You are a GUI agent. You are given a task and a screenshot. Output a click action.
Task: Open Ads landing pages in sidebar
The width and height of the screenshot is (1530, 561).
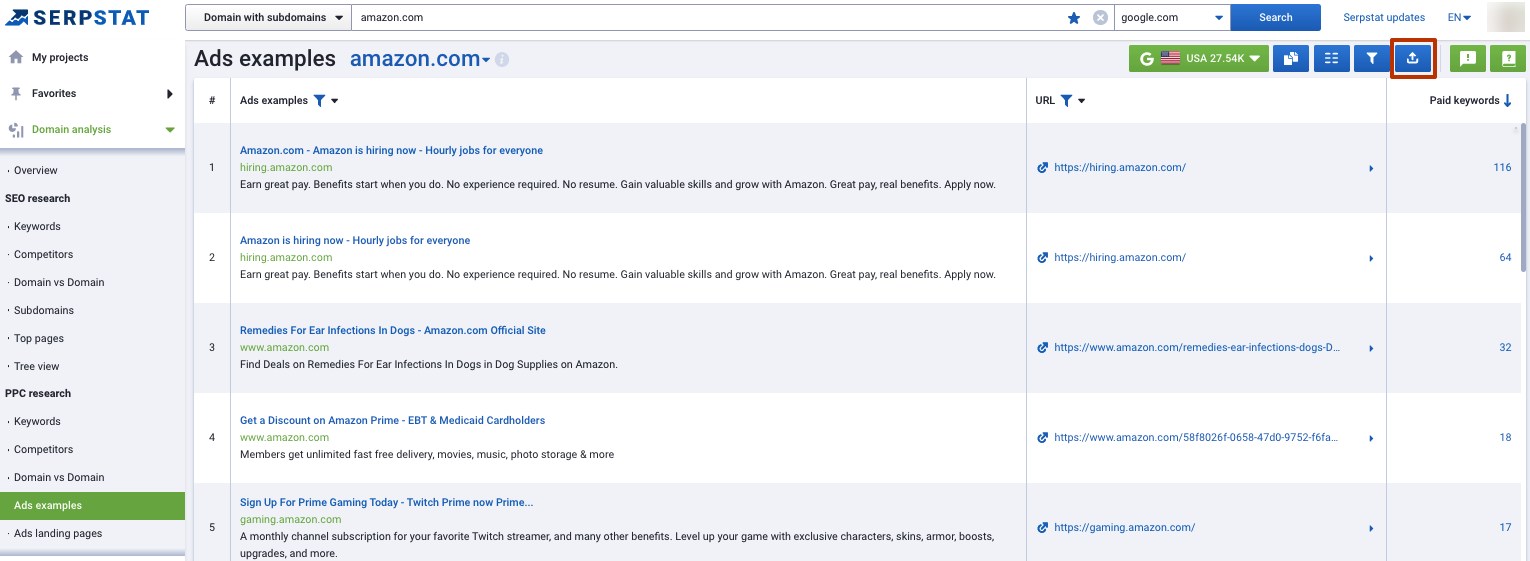click(58, 533)
